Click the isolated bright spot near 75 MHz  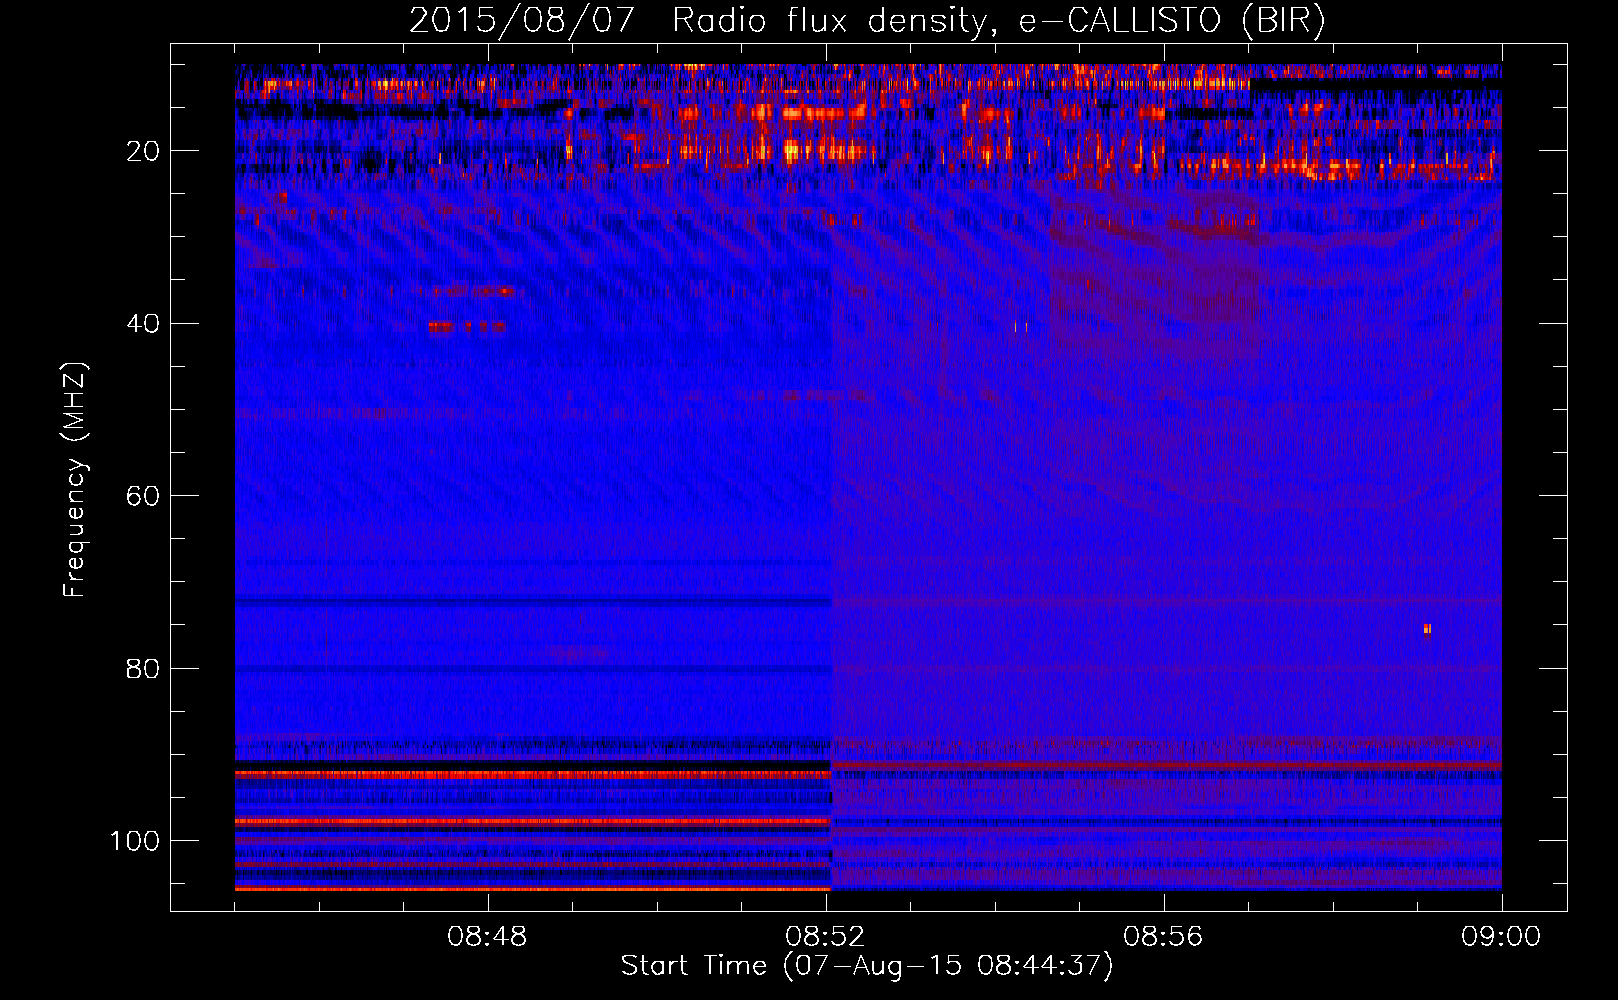tap(1427, 629)
